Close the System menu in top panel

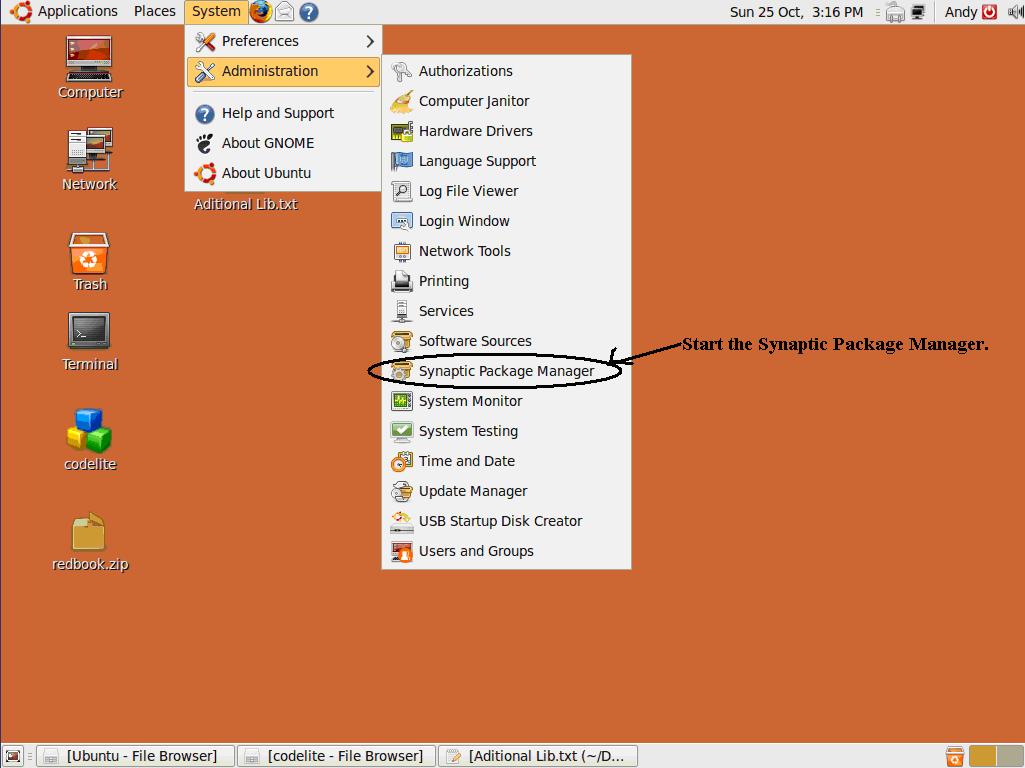pyautogui.click(x=216, y=11)
